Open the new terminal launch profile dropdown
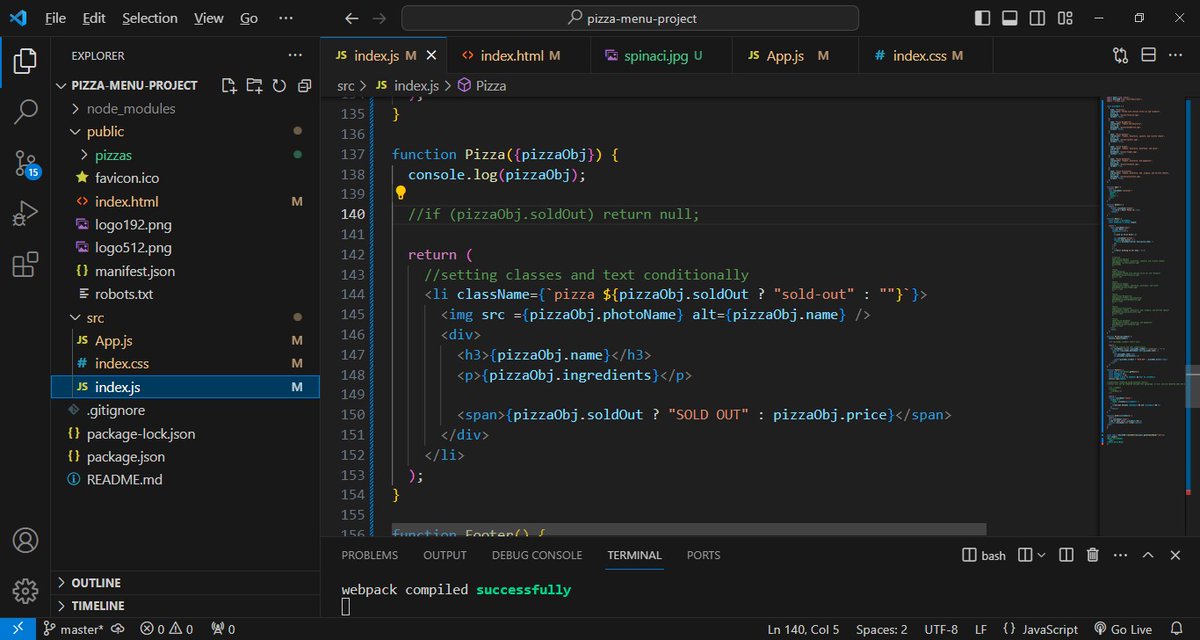The image size is (1200, 640). coord(1042,555)
